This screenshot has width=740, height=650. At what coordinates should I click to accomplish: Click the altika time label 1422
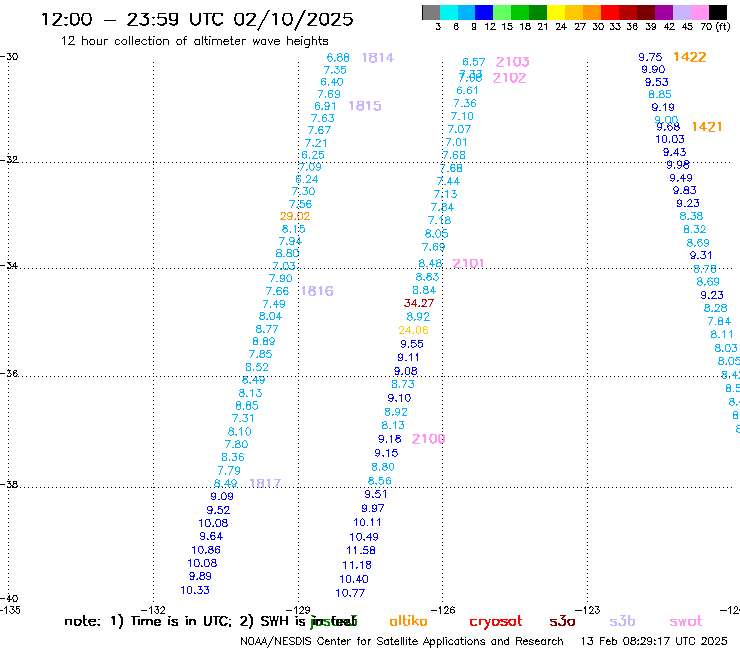coord(690,57)
